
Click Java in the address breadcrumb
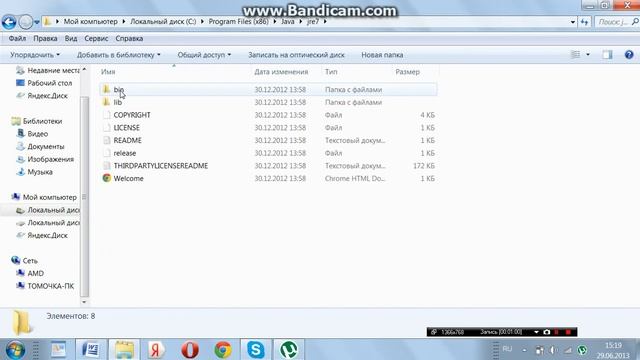pos(287,22)
